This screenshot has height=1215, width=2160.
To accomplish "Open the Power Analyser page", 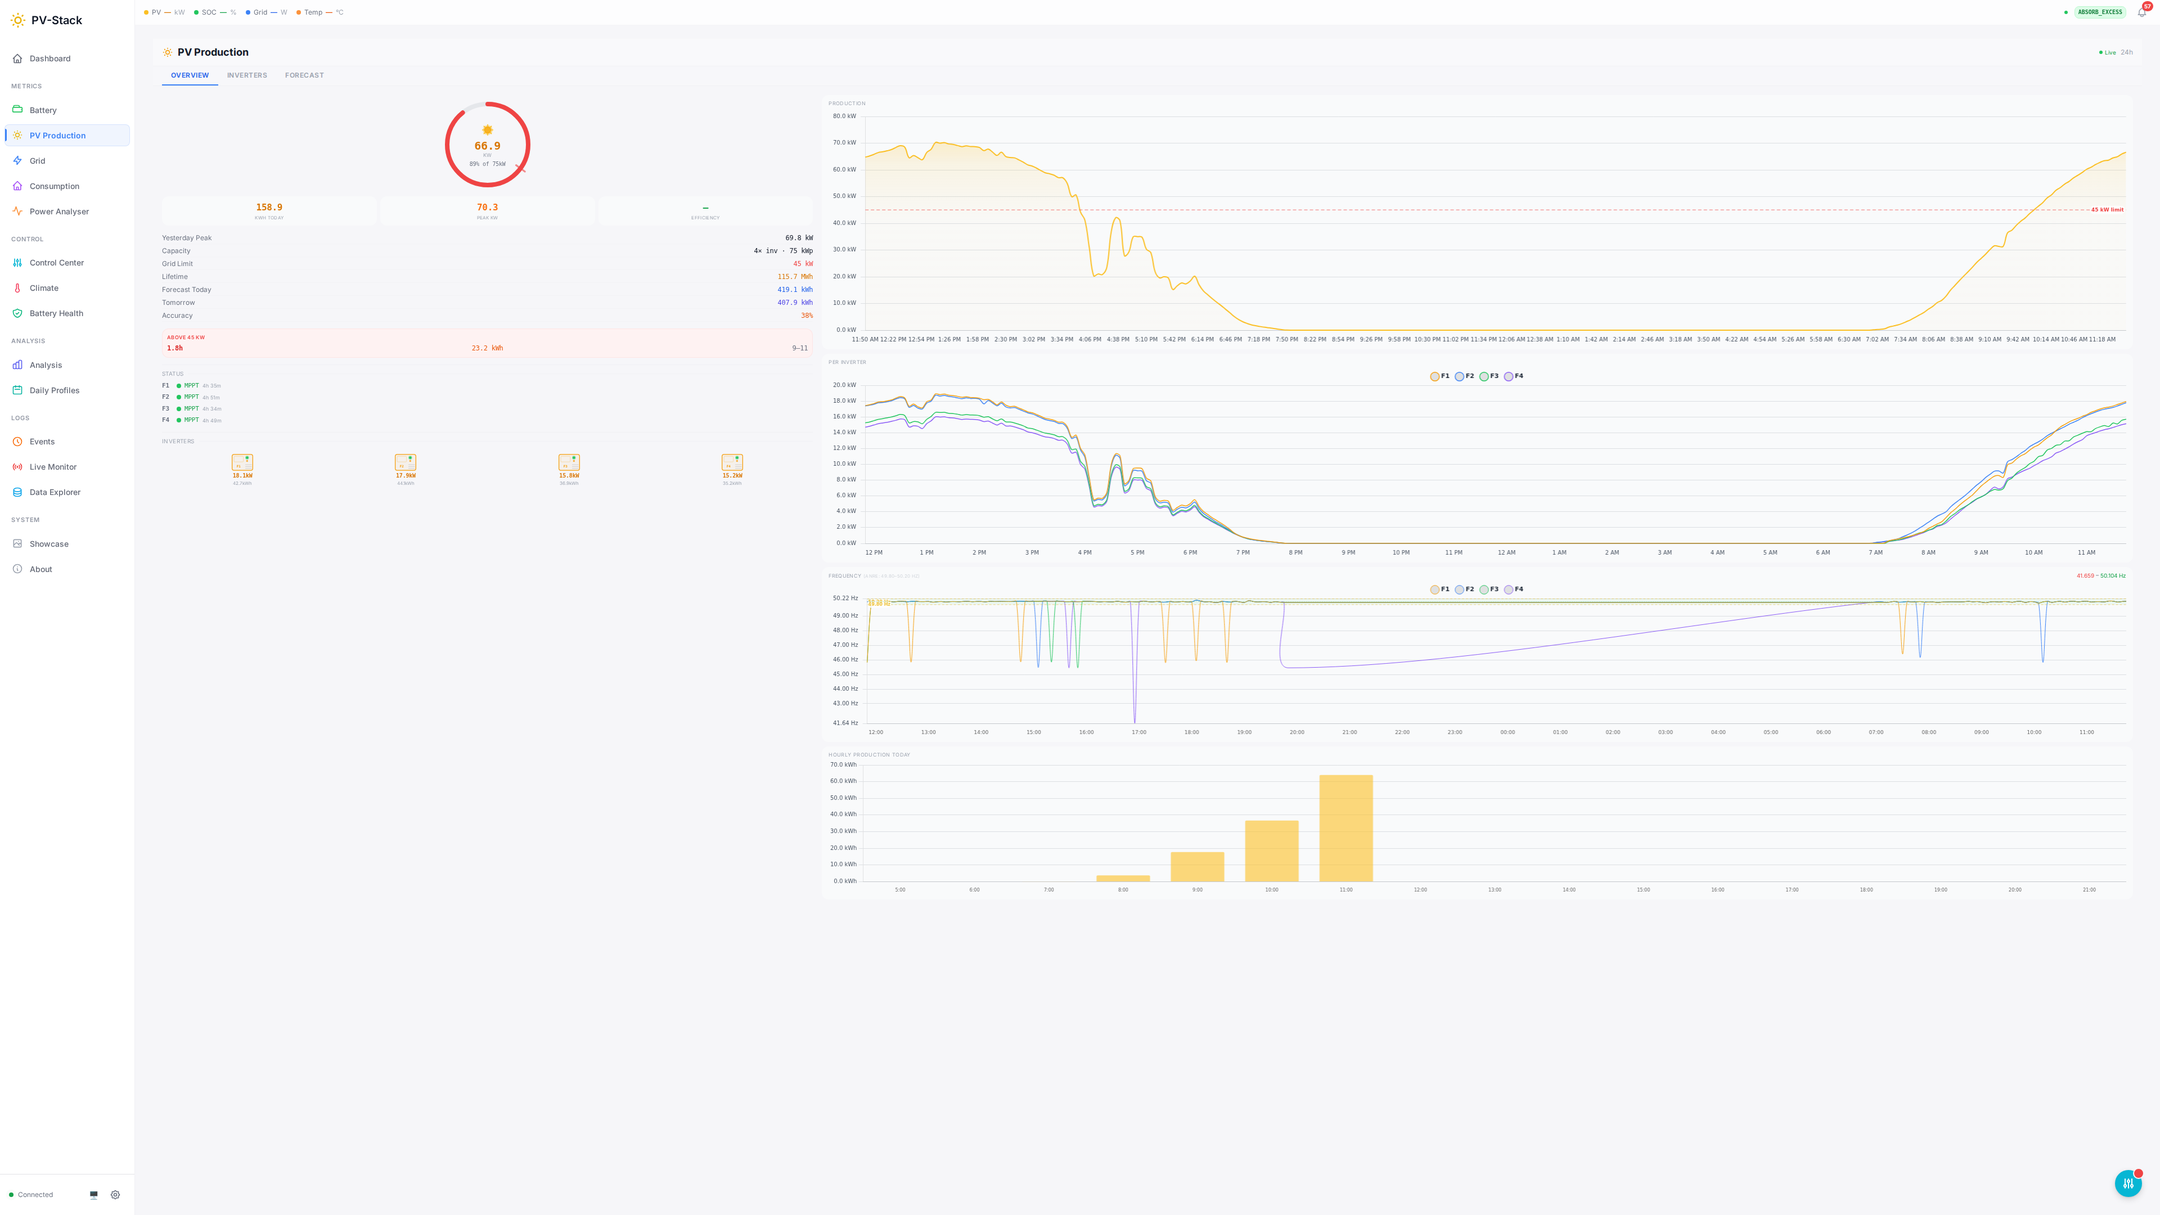I will [x=59, y=212].
